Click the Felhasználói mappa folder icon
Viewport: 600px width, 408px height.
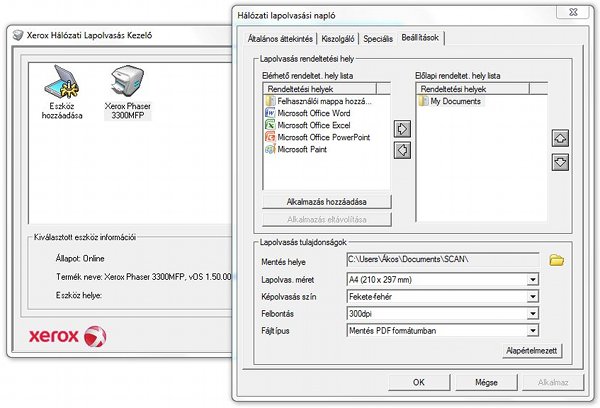(270, 101)
